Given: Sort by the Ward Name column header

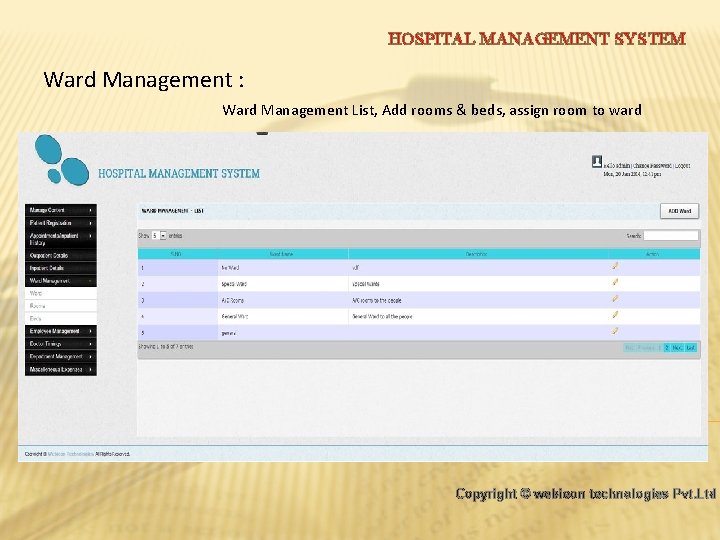Looking at the screenshot, I should [x=283, y=254].
